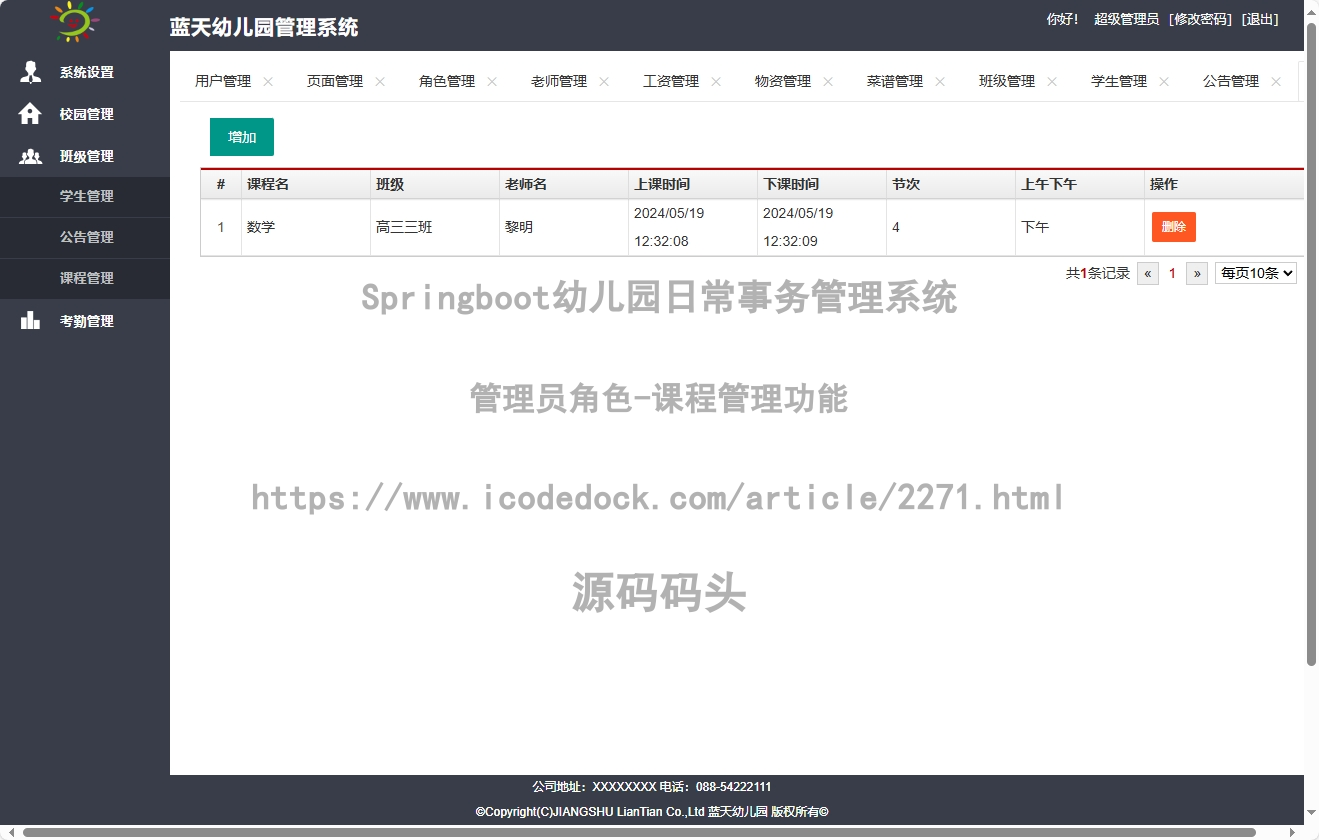1319x840 pixels.
Task: Switch to the 学生管理 tab
Action: tap(1119, 82)
